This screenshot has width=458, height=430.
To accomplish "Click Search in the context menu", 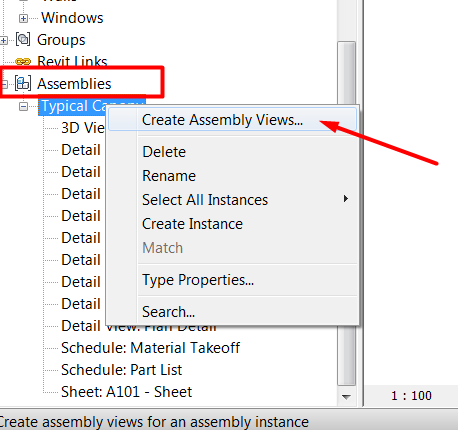I will point(168,312).
